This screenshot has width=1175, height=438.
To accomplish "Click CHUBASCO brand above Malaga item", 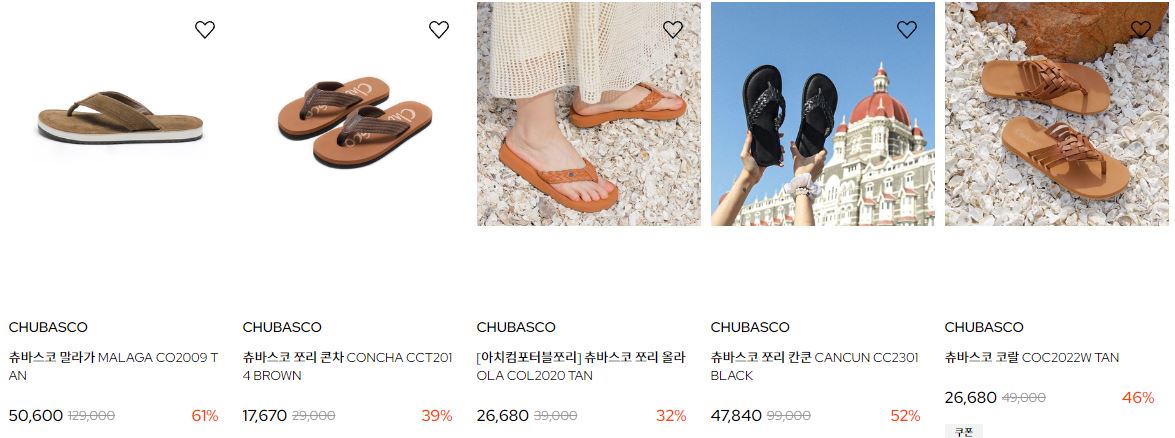I will click(48, 327).
